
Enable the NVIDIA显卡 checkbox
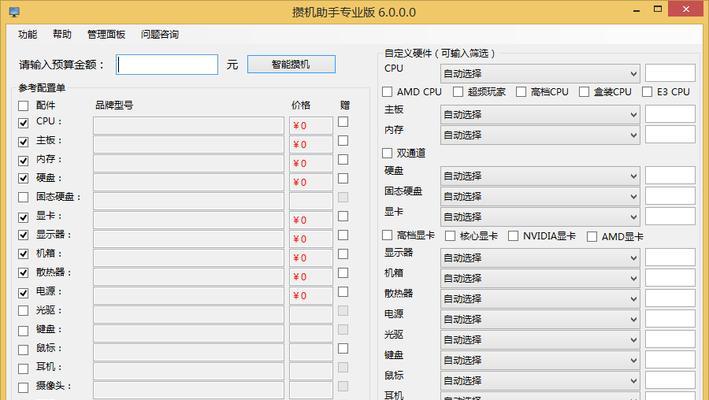pyautogui.click(x=513, y=236)
